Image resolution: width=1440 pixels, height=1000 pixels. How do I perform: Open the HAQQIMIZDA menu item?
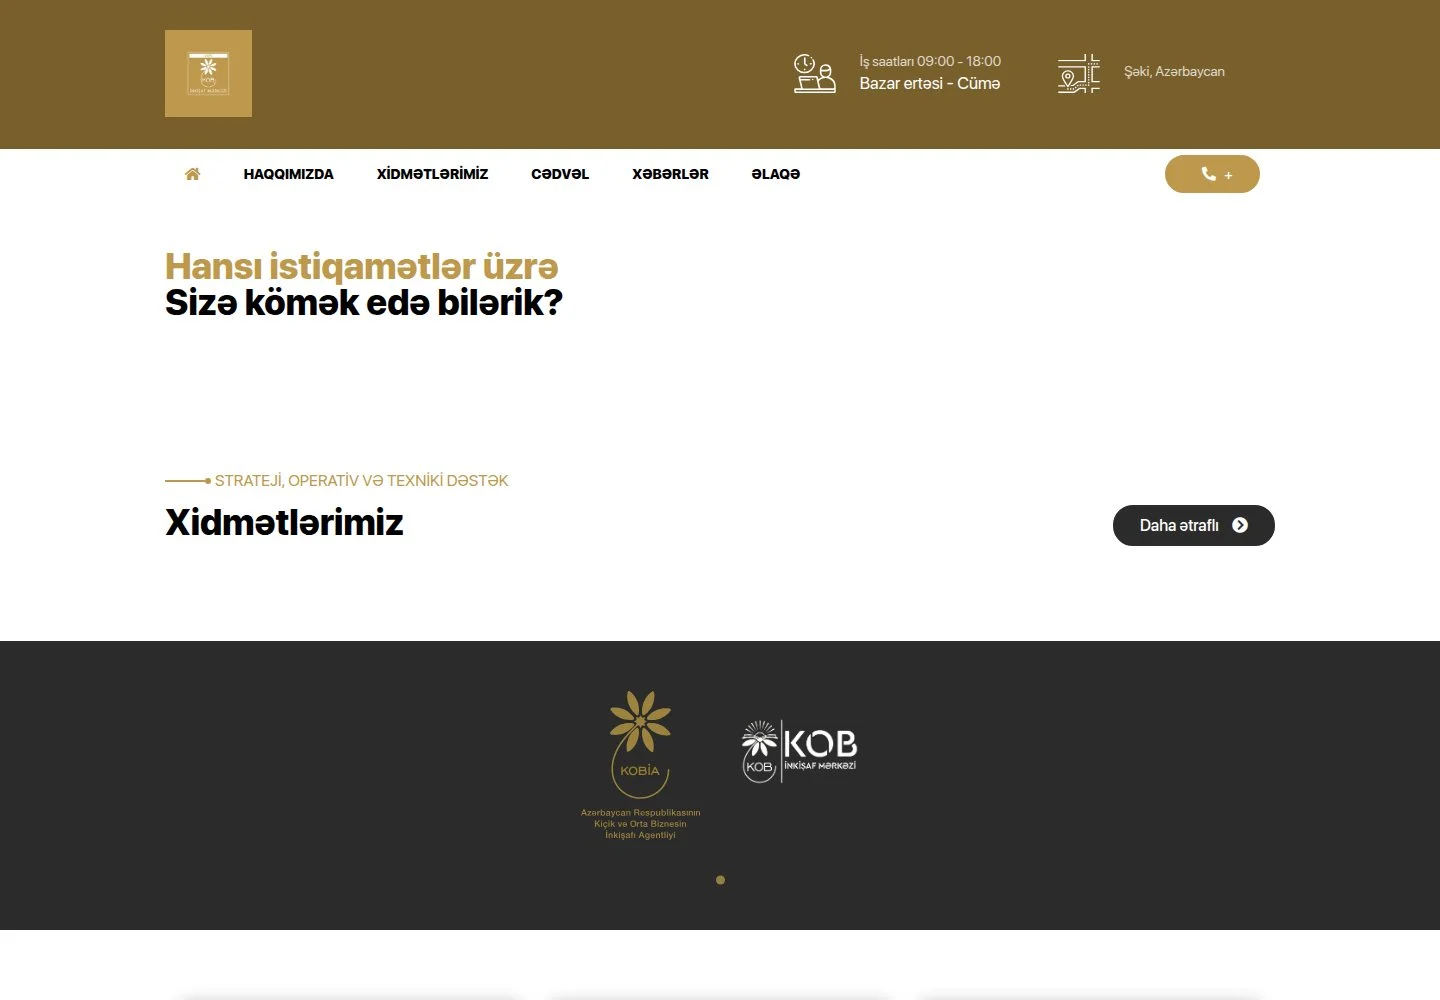(288, 174)
